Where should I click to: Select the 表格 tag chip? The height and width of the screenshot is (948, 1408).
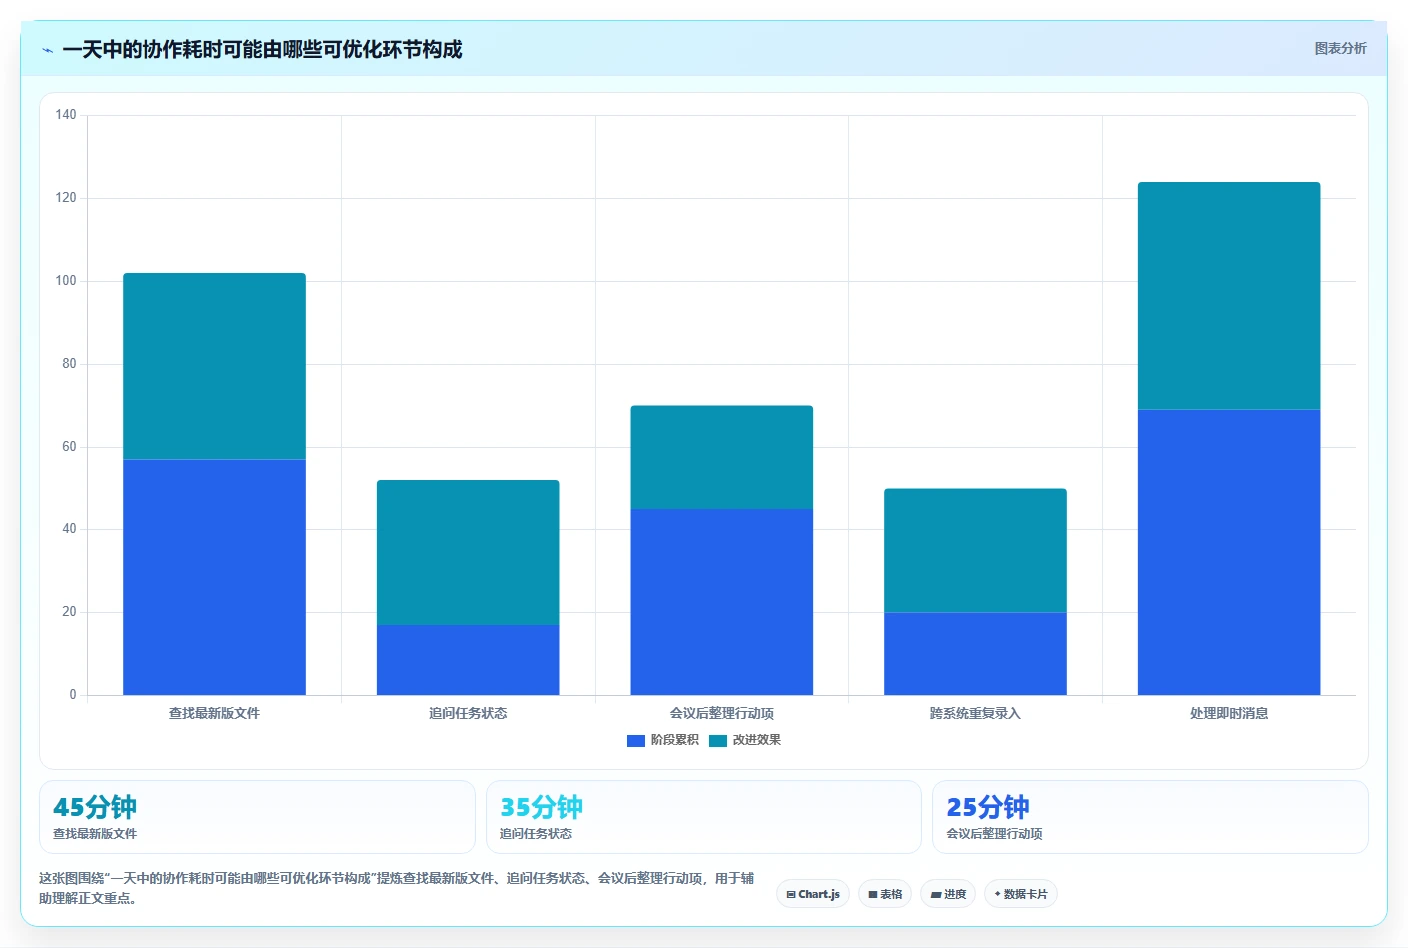885,894
